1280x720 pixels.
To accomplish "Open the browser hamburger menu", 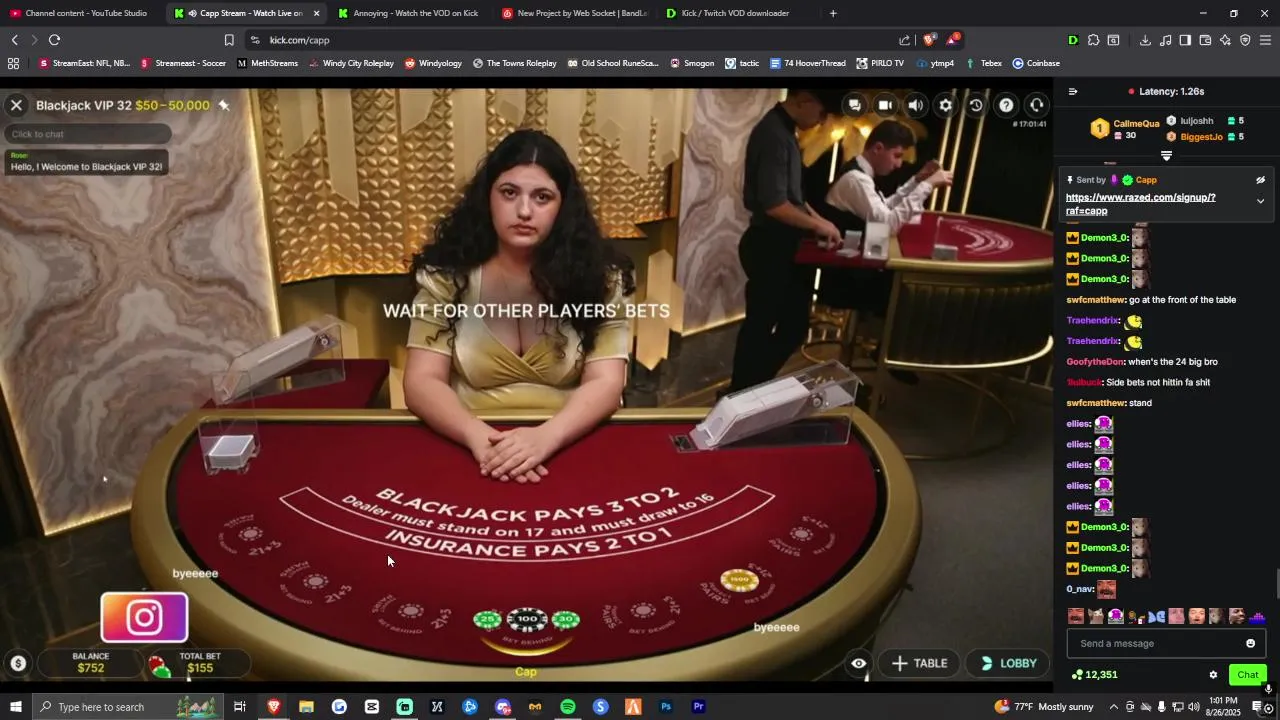I will tap(1265, 40).
